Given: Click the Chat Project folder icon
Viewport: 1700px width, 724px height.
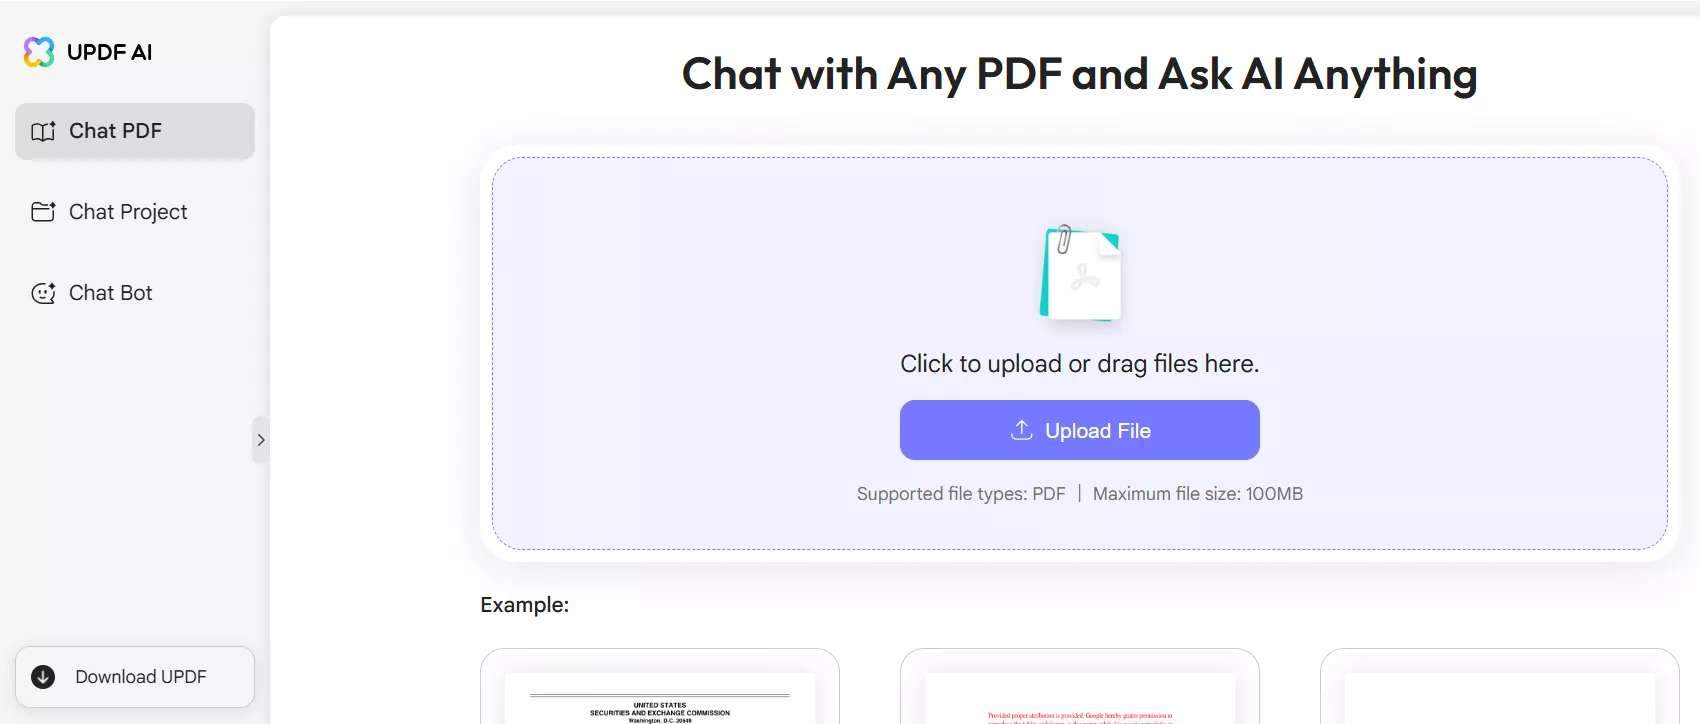Looking at the screenshot, I should click(43, 212).
